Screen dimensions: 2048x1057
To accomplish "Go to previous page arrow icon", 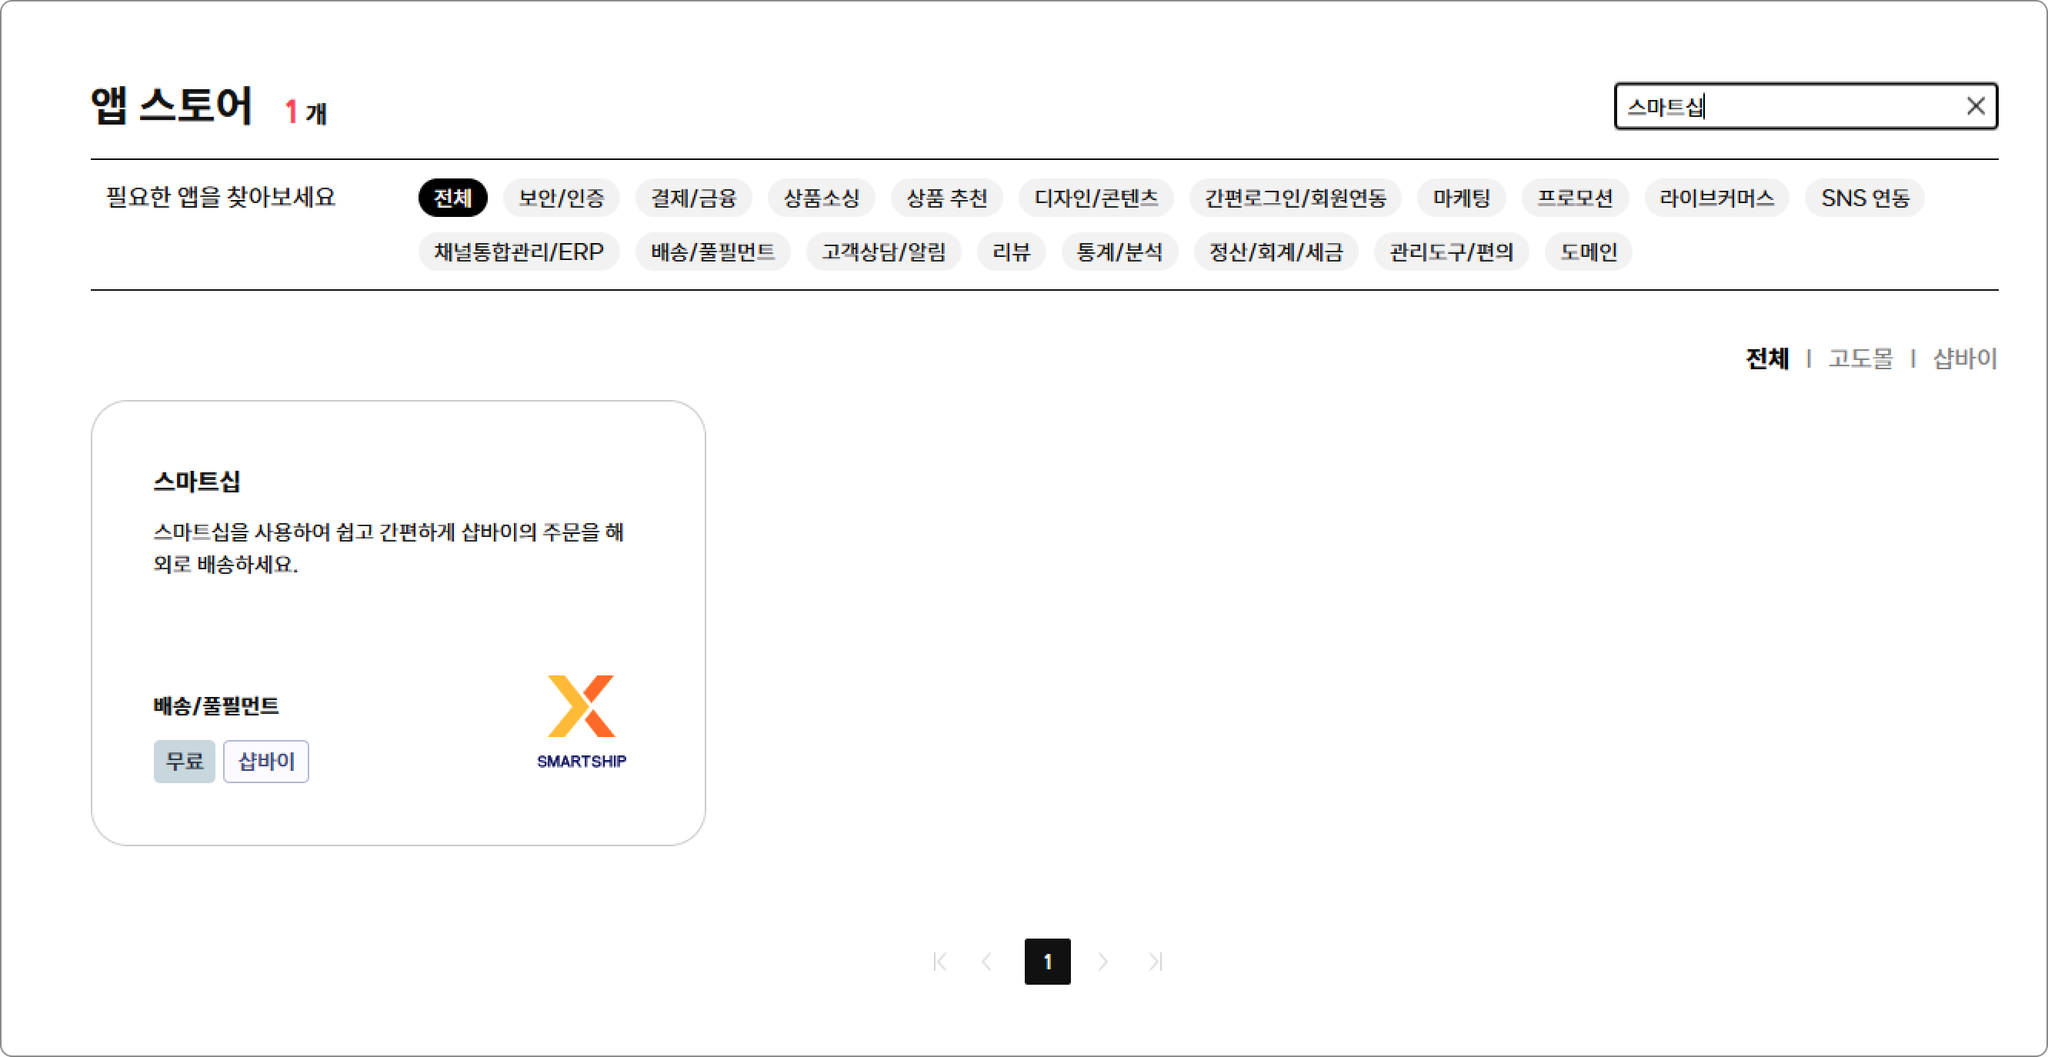I will (987, 961).
